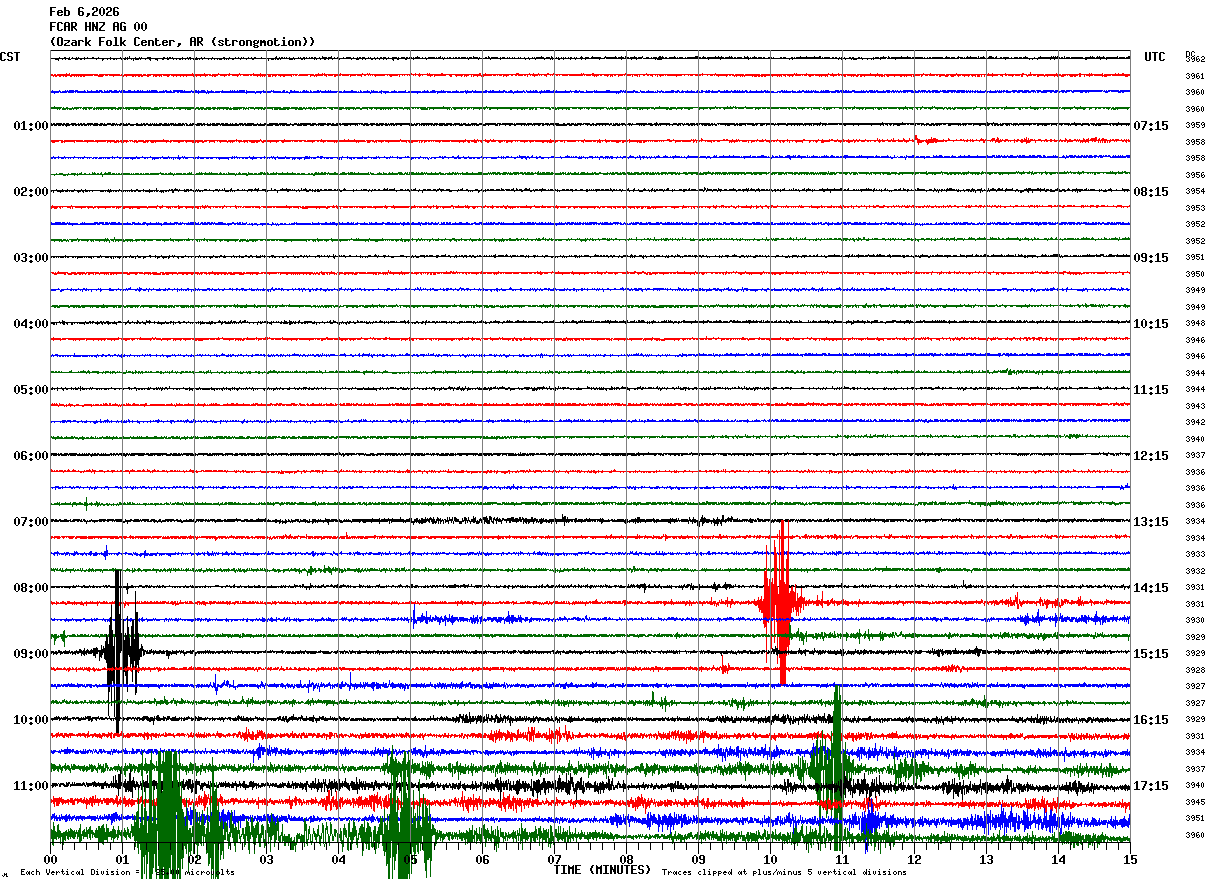Screen dimensions: 1210x886
Task: Click the 'CST' time zone label
Action: (10, 57)
